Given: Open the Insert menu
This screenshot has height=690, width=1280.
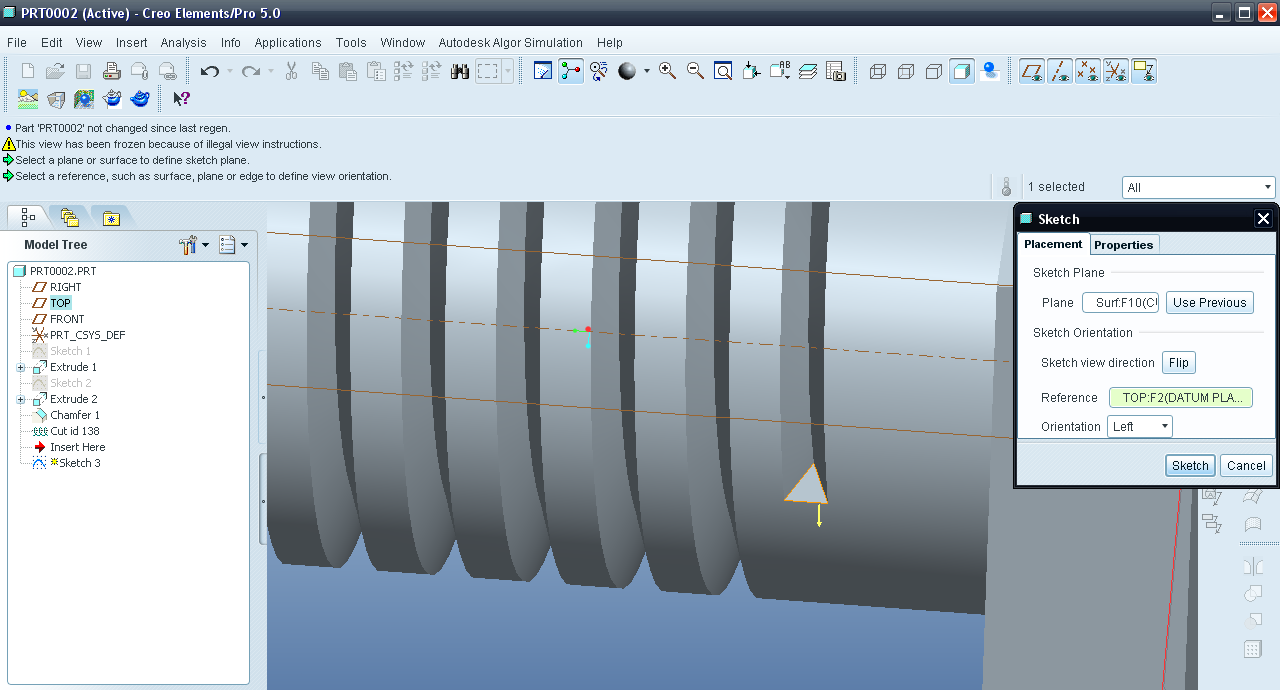Looking at the screenshot, I should point(132,43).
